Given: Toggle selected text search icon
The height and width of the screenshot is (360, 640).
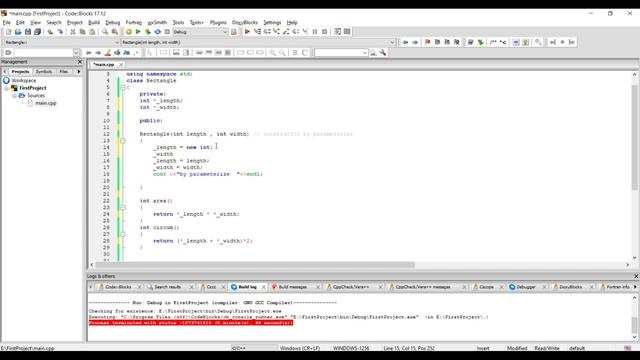Looking at the screenshot, I should point(117,53).
